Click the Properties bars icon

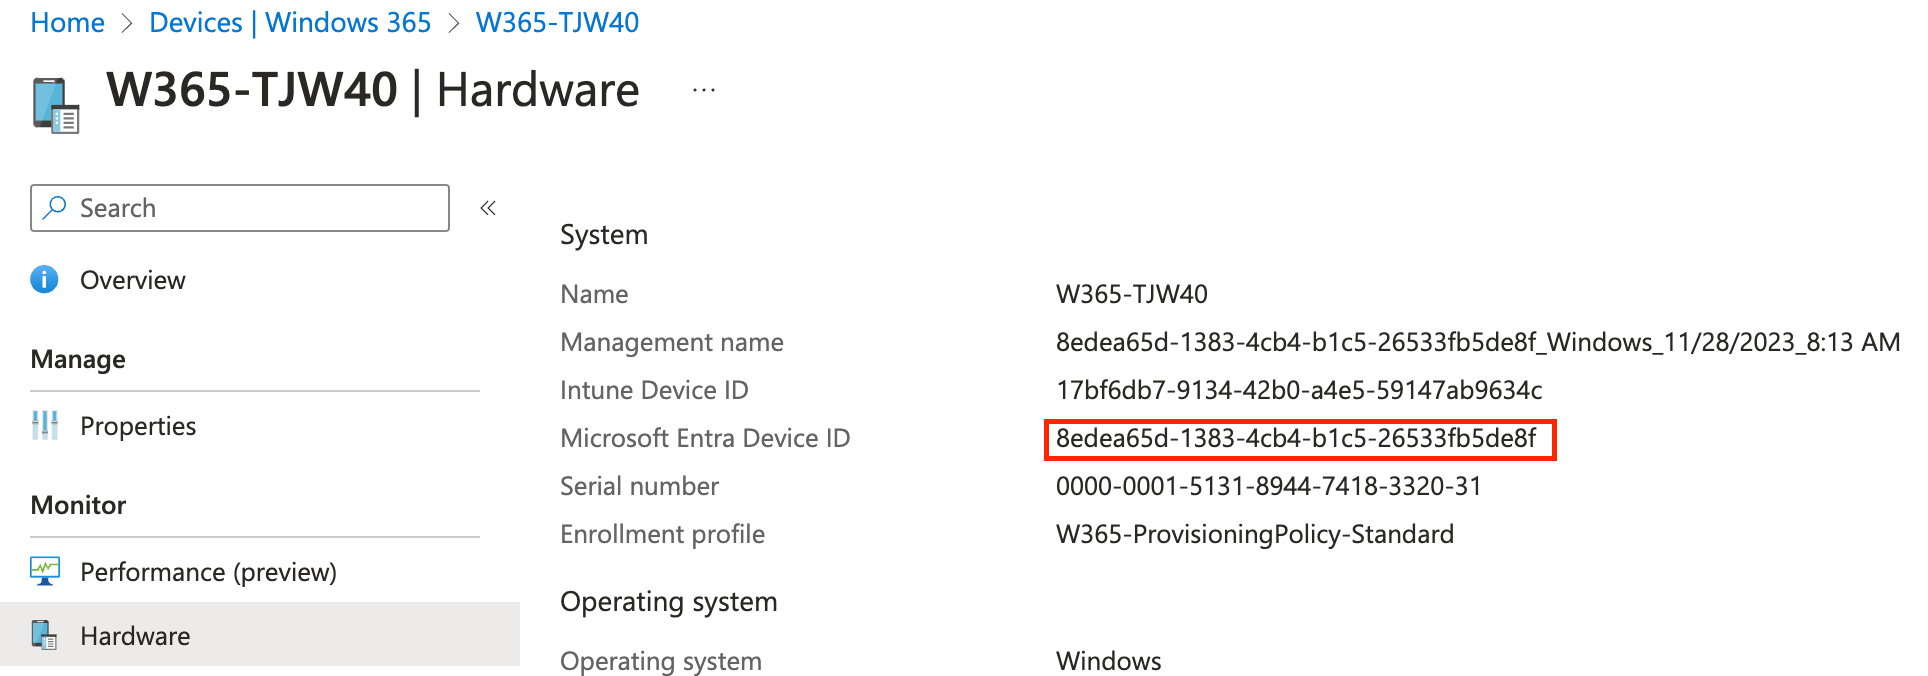(x=44, y=425)
